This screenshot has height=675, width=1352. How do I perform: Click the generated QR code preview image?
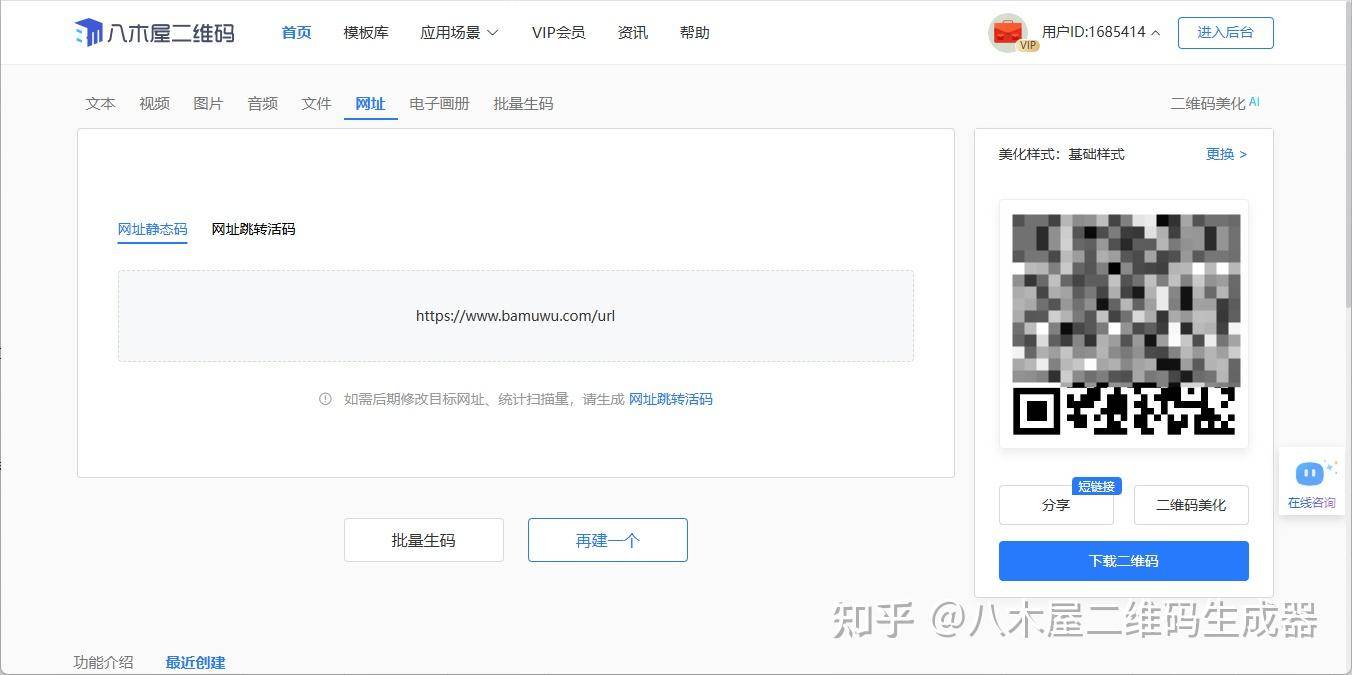pyautogui.click(x=1124, y=324)
